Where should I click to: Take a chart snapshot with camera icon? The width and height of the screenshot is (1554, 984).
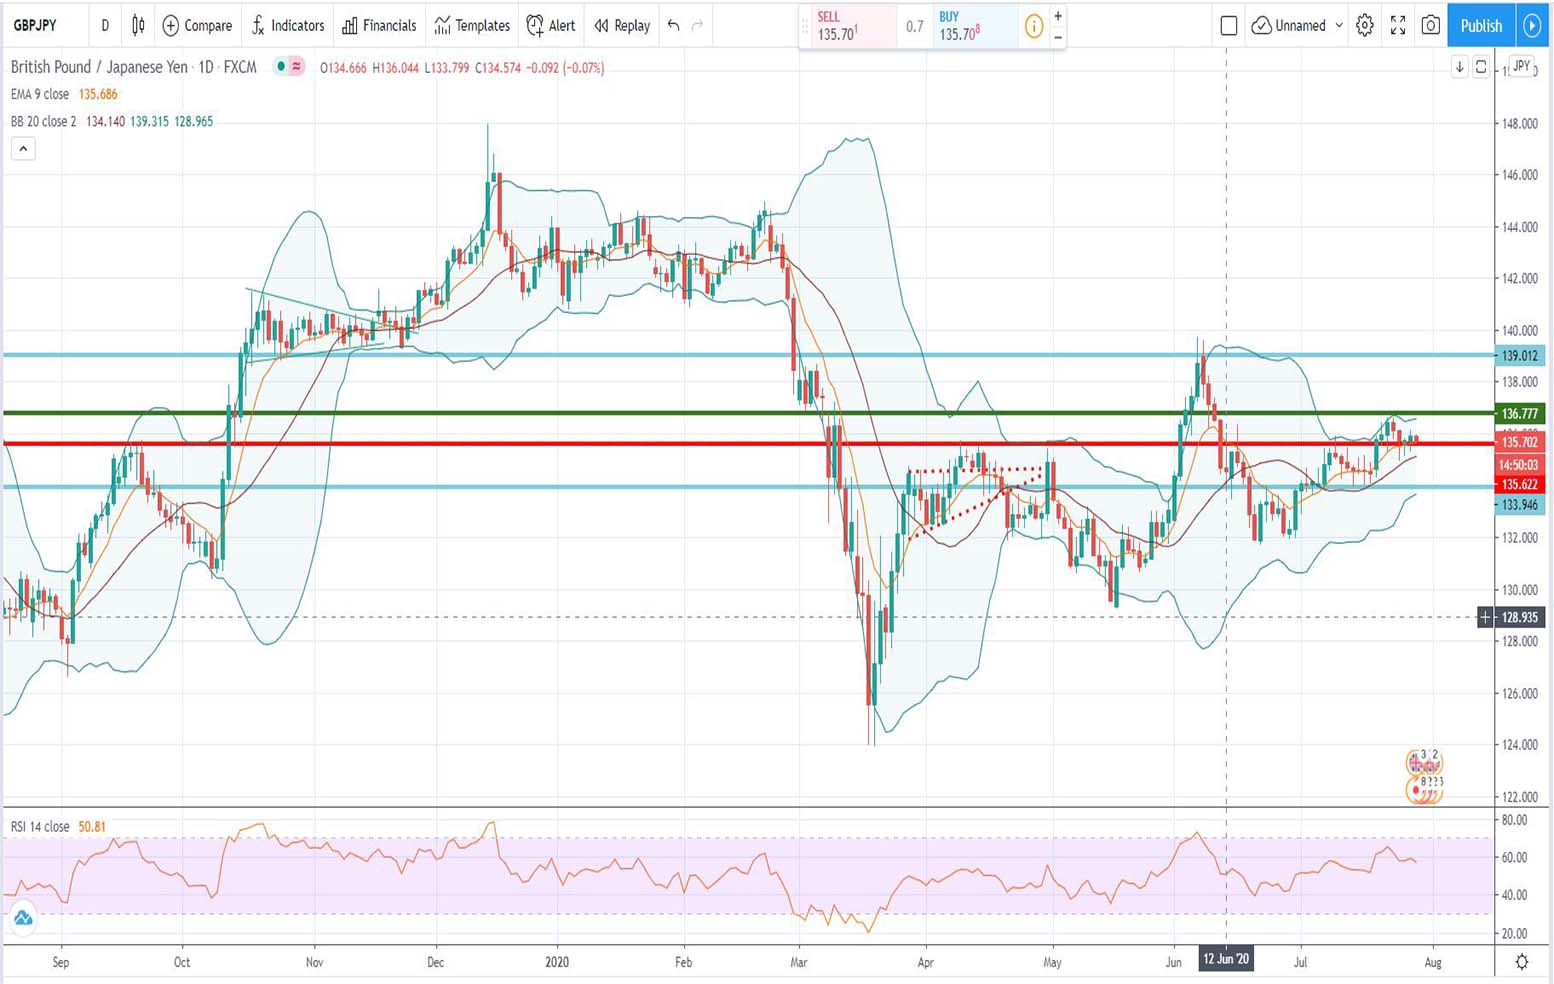click(x=1430, y=26)
